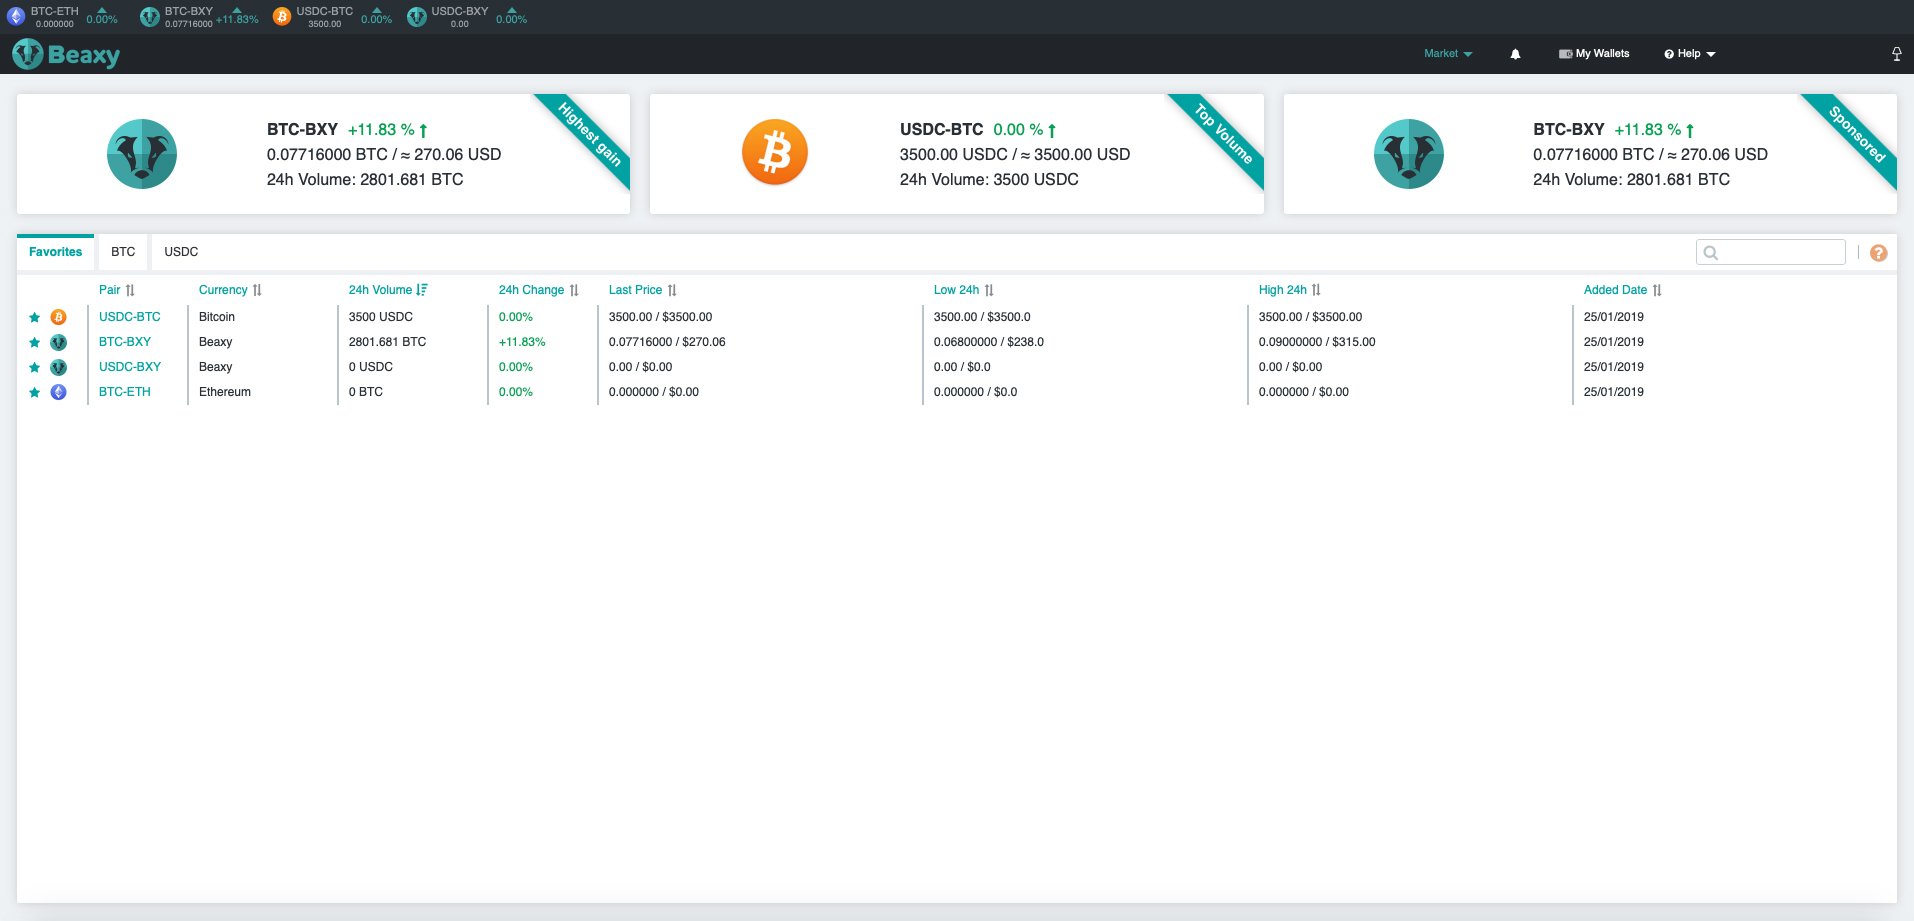The image size is (1914, 921).
Task: Open the USDC-BTC pair link
Action: 130,317
